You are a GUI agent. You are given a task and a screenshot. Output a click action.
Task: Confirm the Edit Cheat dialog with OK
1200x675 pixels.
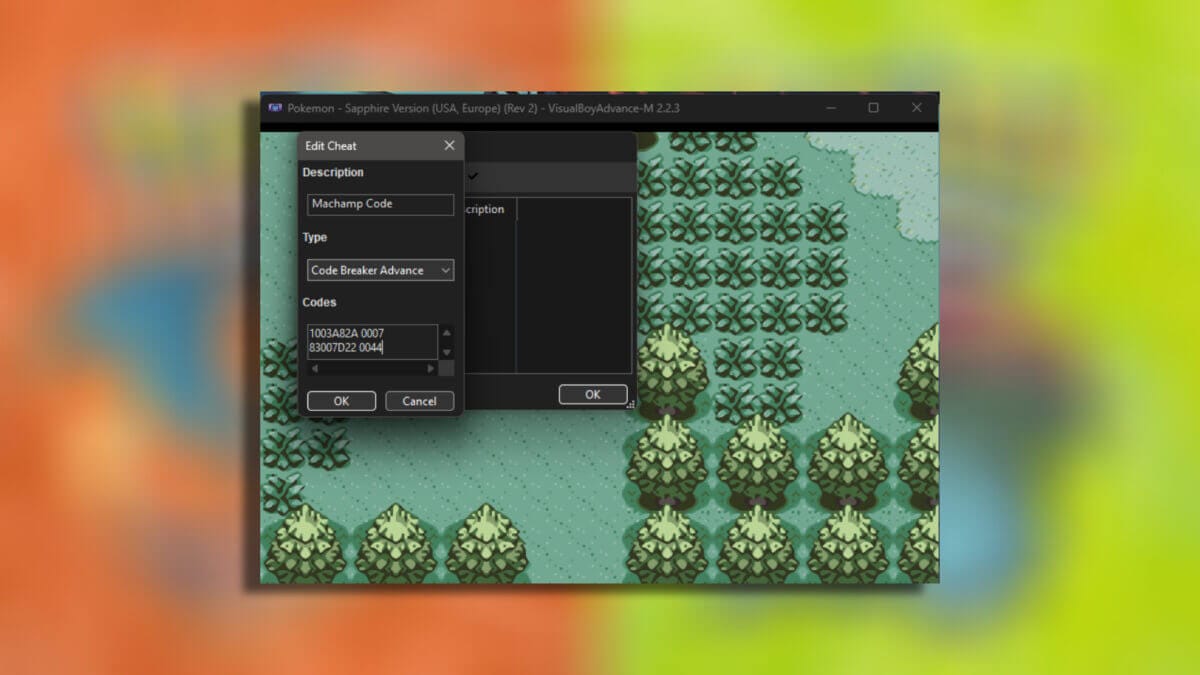click(x=341, y=401)
